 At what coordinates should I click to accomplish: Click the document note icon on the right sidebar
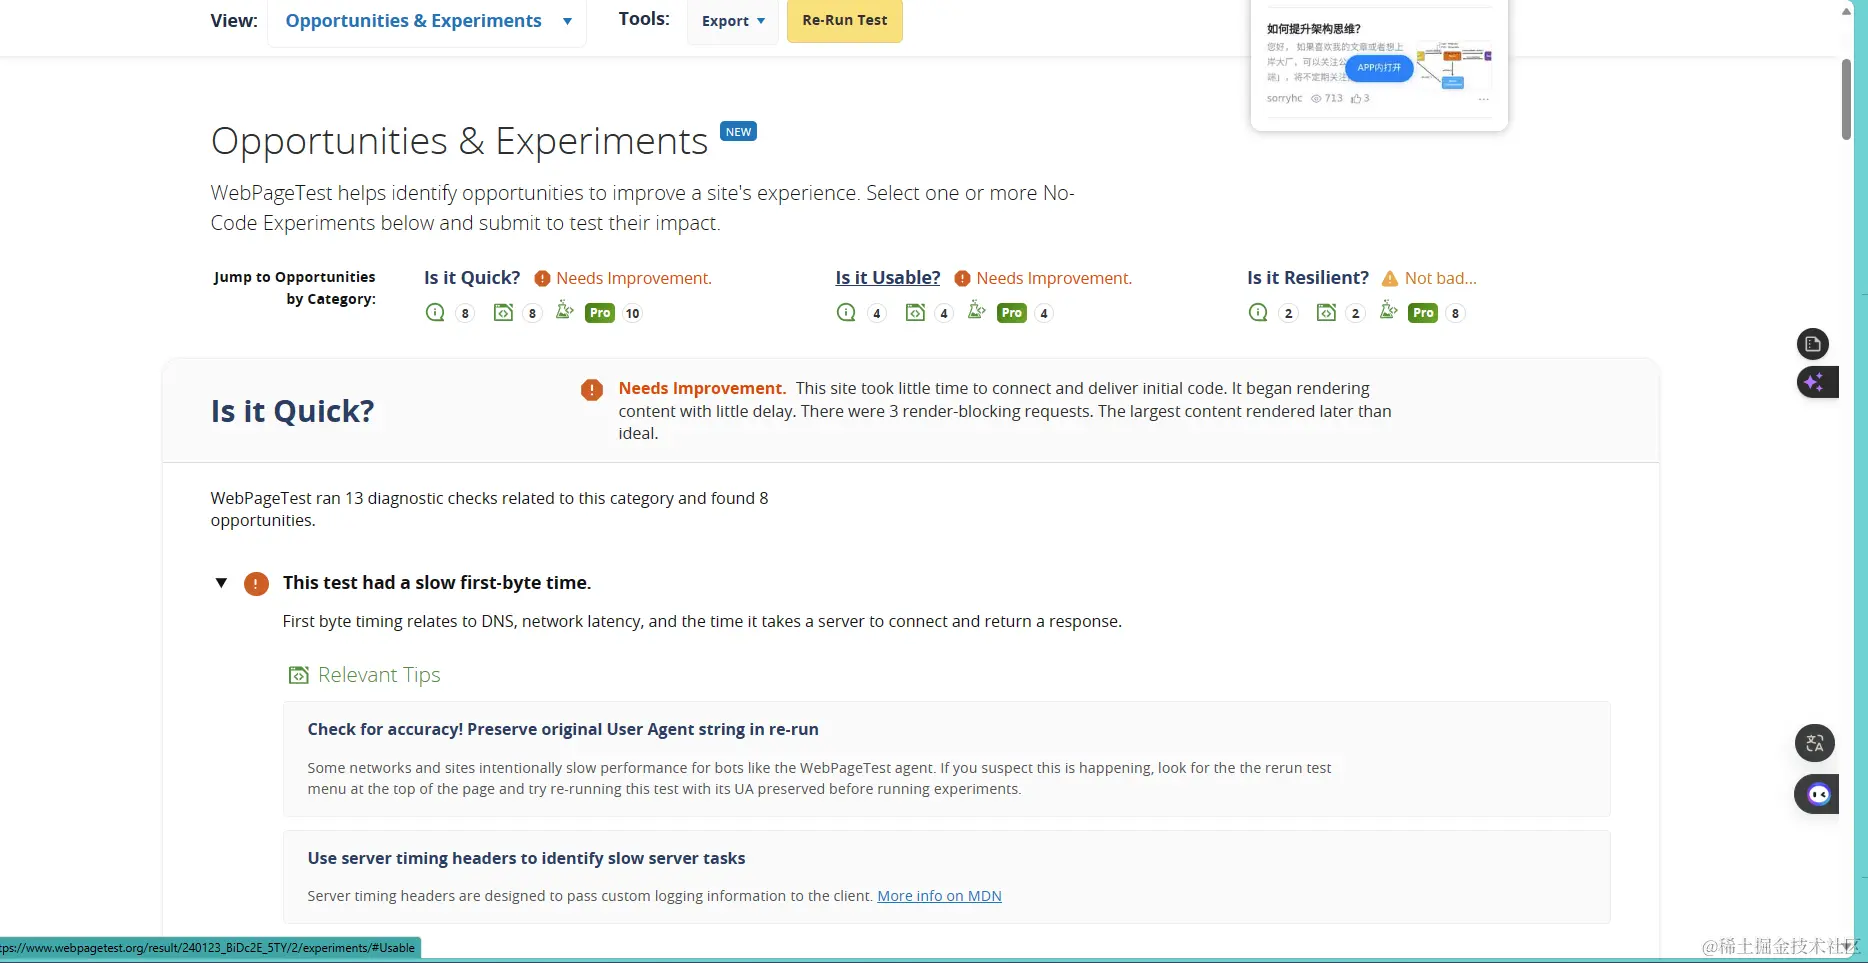pyautogui.click(x=1813, y=344)
